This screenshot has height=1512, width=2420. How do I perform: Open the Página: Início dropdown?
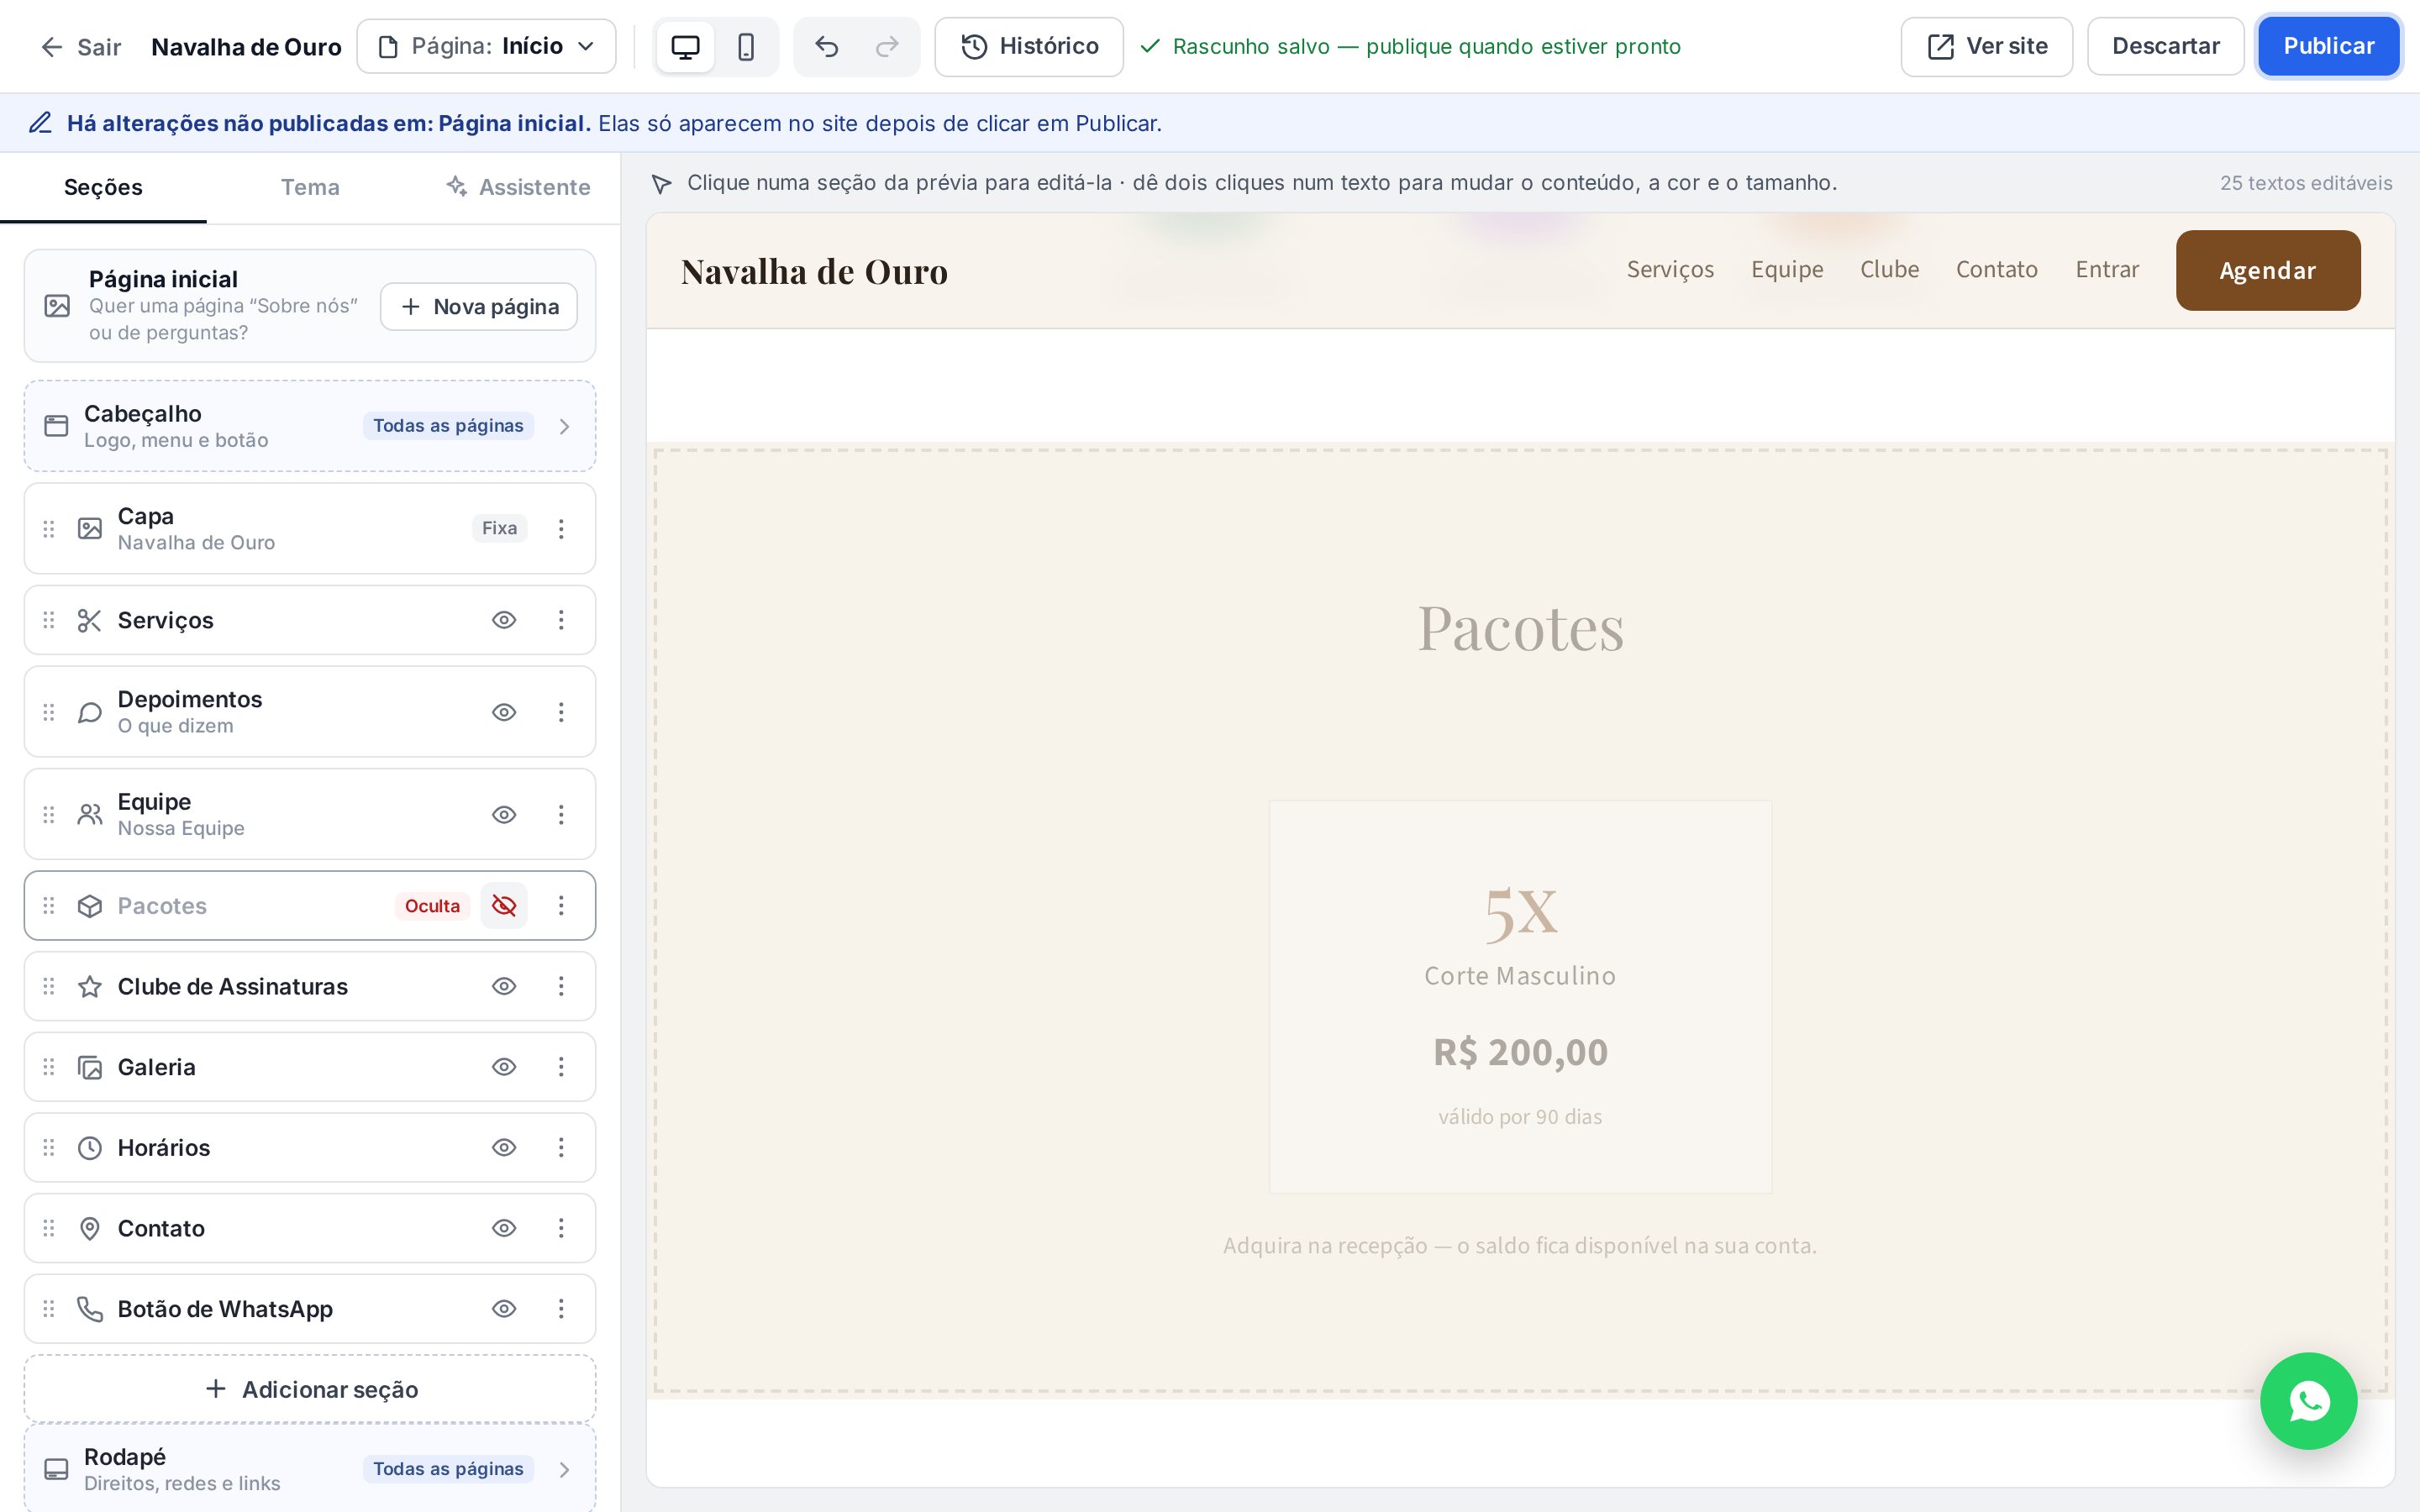(486, 46)
